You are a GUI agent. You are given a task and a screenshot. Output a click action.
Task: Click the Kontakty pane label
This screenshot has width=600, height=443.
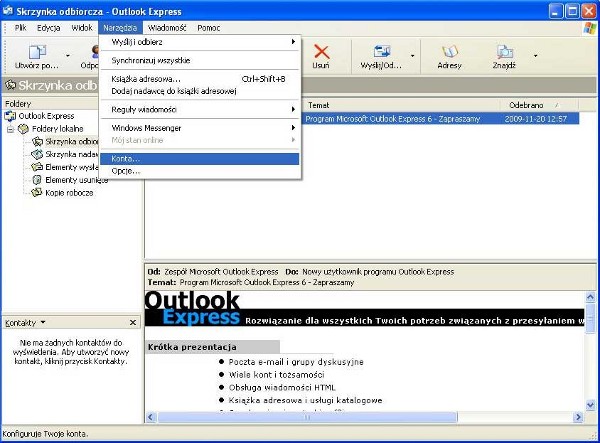pos(20,323)
